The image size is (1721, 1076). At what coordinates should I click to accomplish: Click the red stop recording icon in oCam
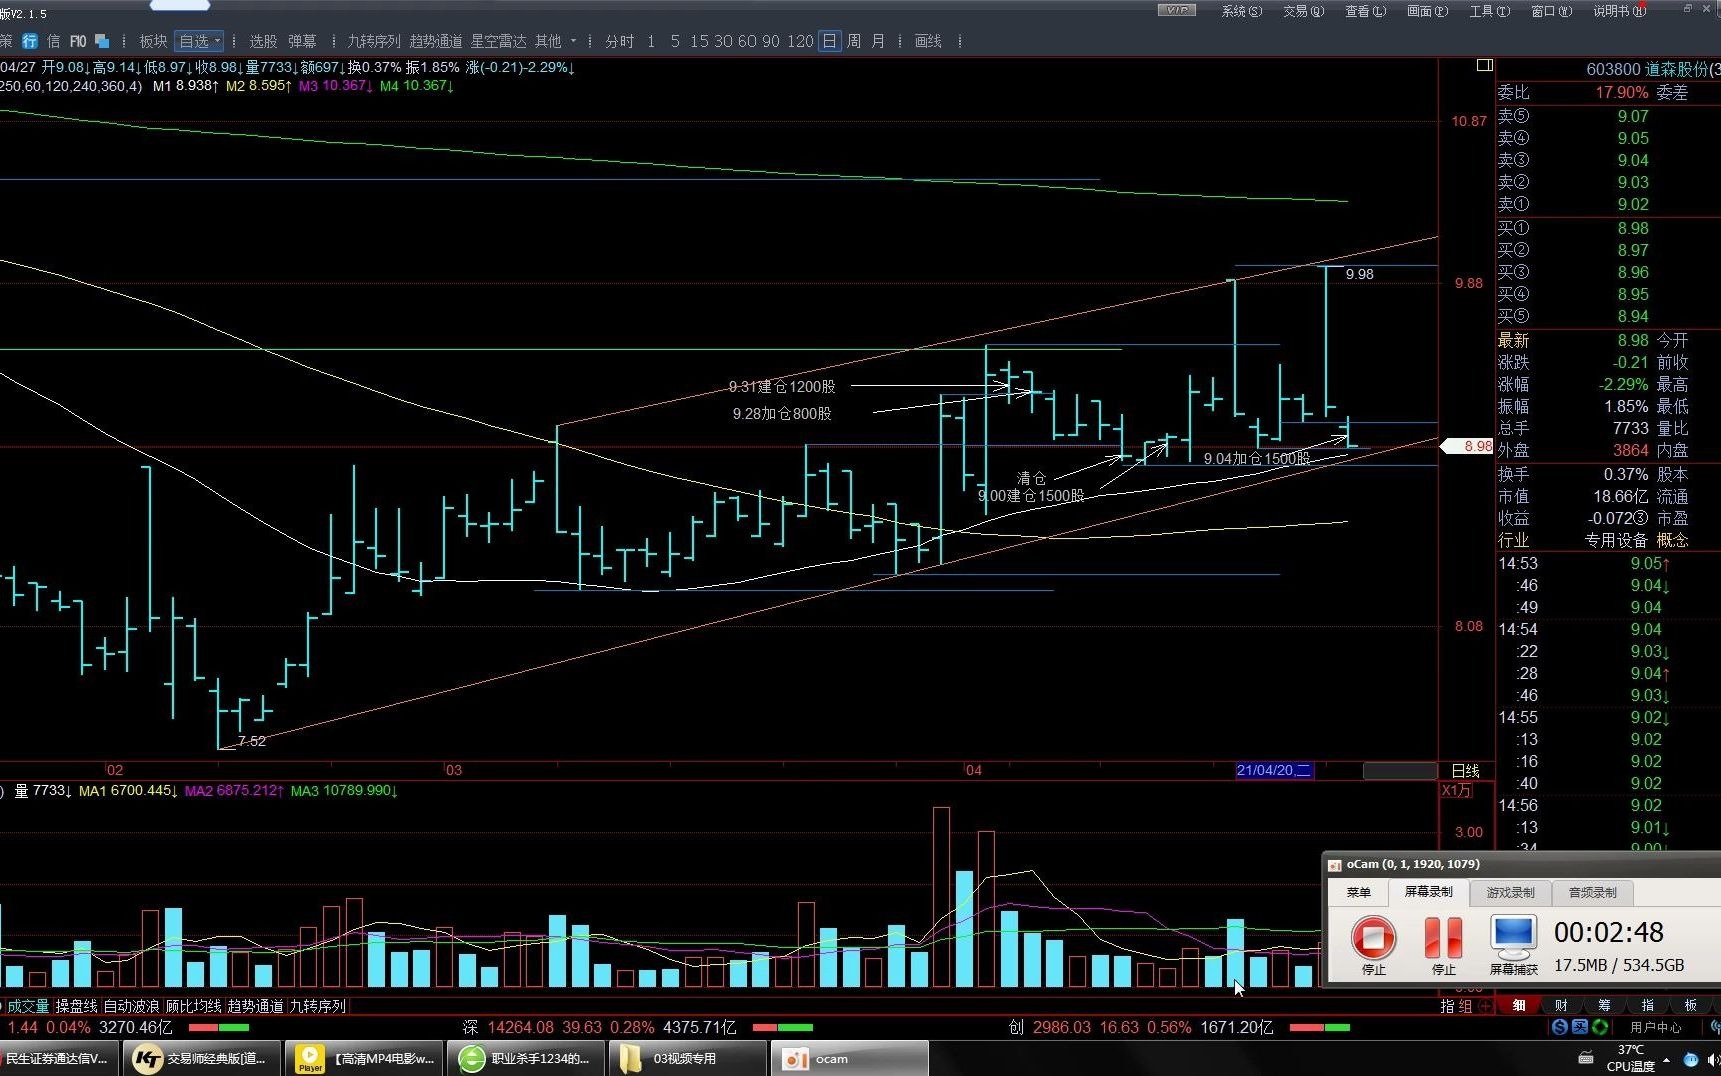(1373, 938)
